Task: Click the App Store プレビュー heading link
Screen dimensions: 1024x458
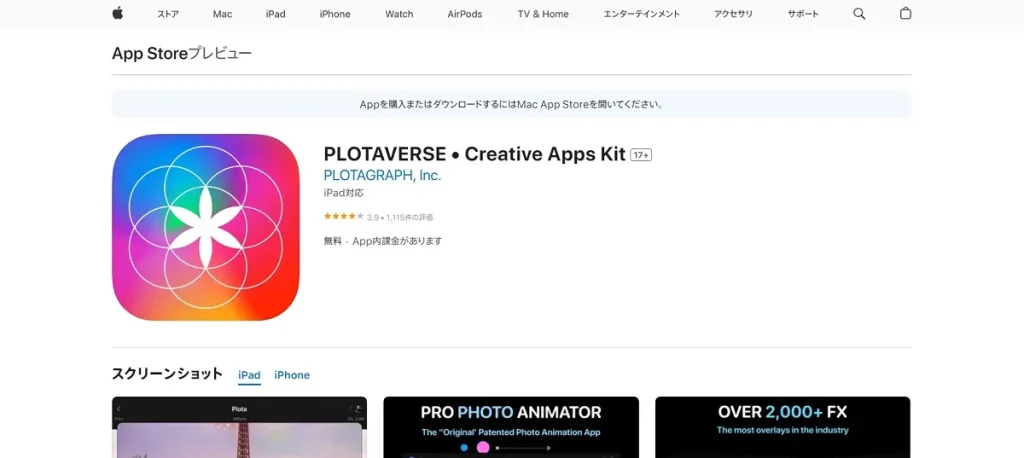Action: pyautogui.click(x=182, y=54)
